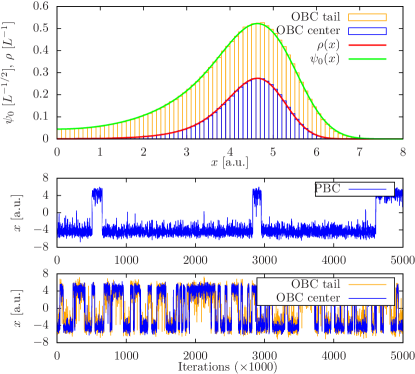
Task: Click the '1000' tick label under bottom plot
Action: point(126,356)
